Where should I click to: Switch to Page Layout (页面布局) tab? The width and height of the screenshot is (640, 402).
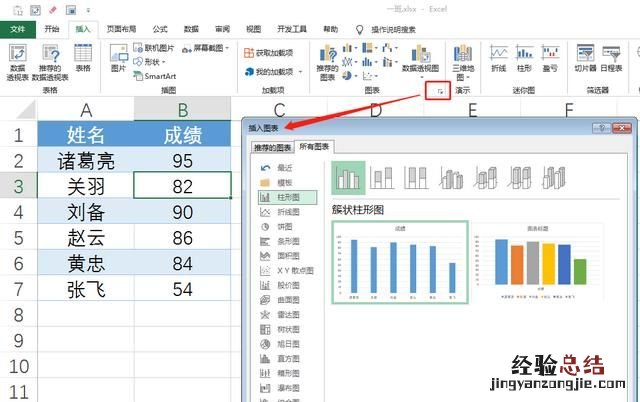[121, 29]
